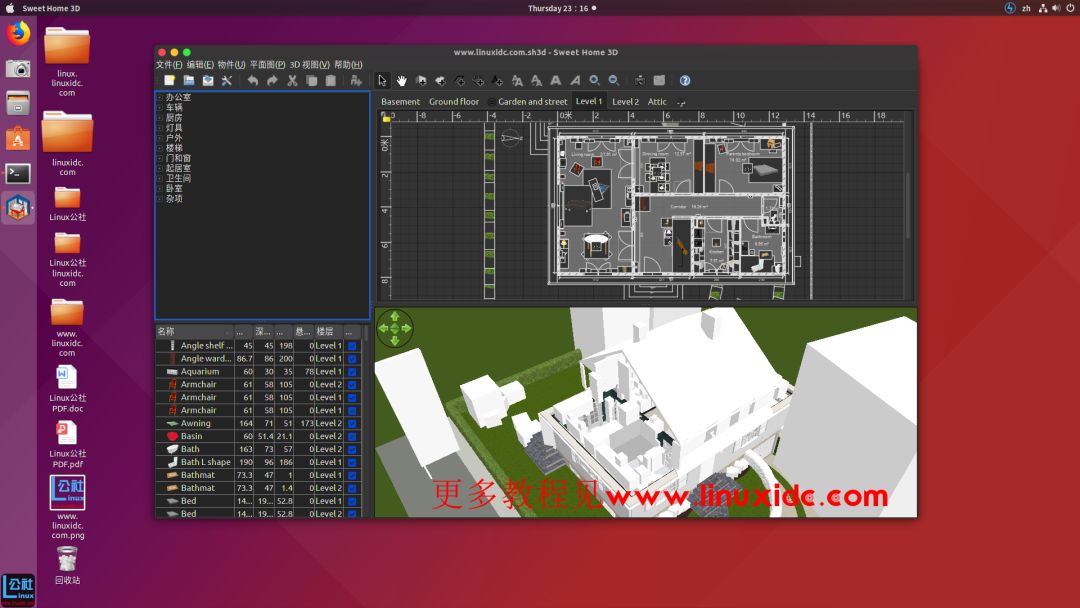Image resolution: width=1080 pixels, height=608 pixels.
Task: Click the Zoom out magnifier icon
Action: (x=614, y=81)
